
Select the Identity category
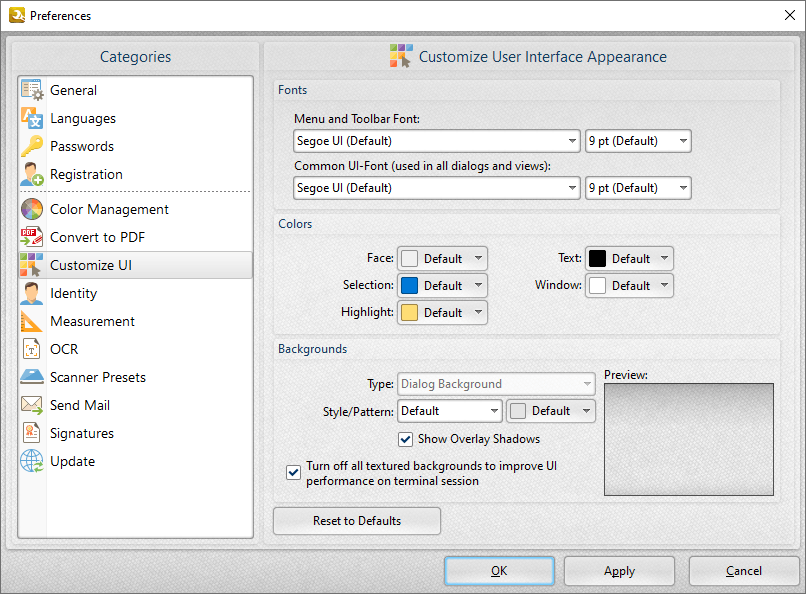pos(33,293)
